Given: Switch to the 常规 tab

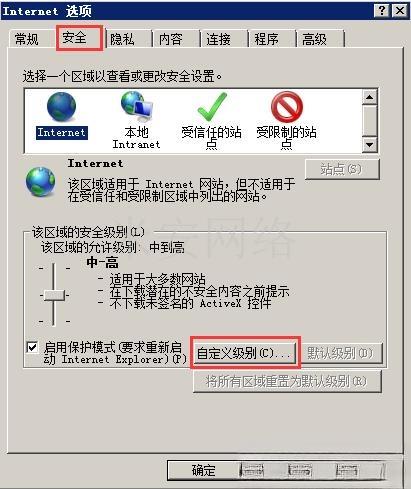Looking at the screenshot, I should pos(27,39).
